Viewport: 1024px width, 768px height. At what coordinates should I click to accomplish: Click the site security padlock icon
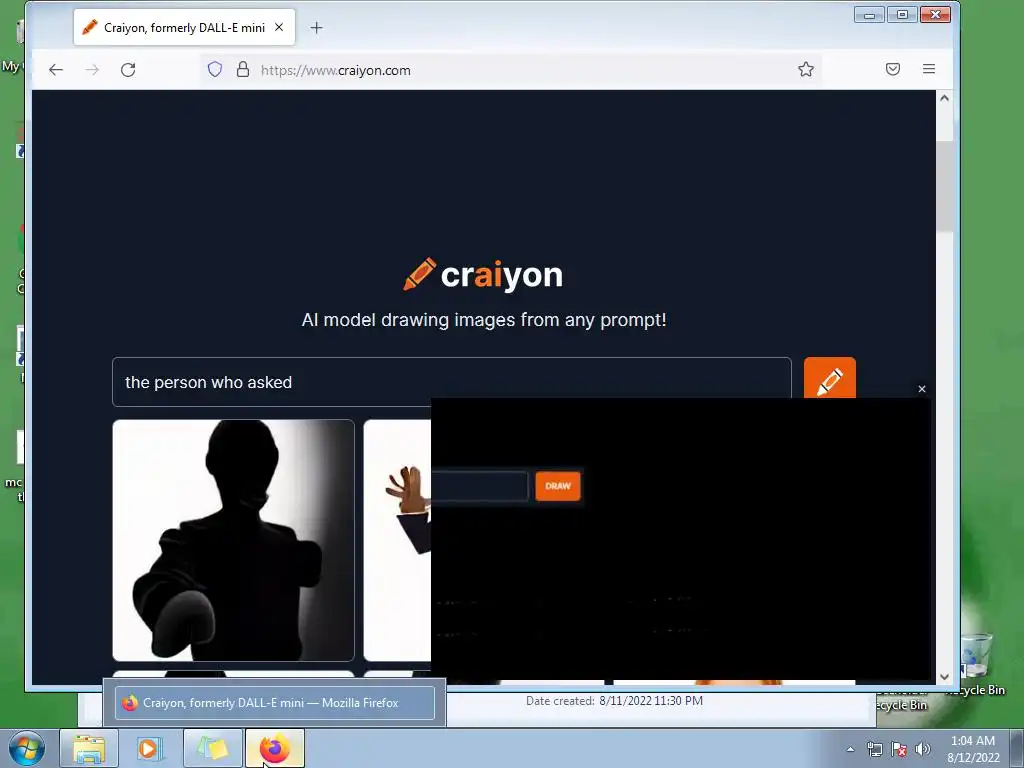pyautogui.click(x=243, y=69)
